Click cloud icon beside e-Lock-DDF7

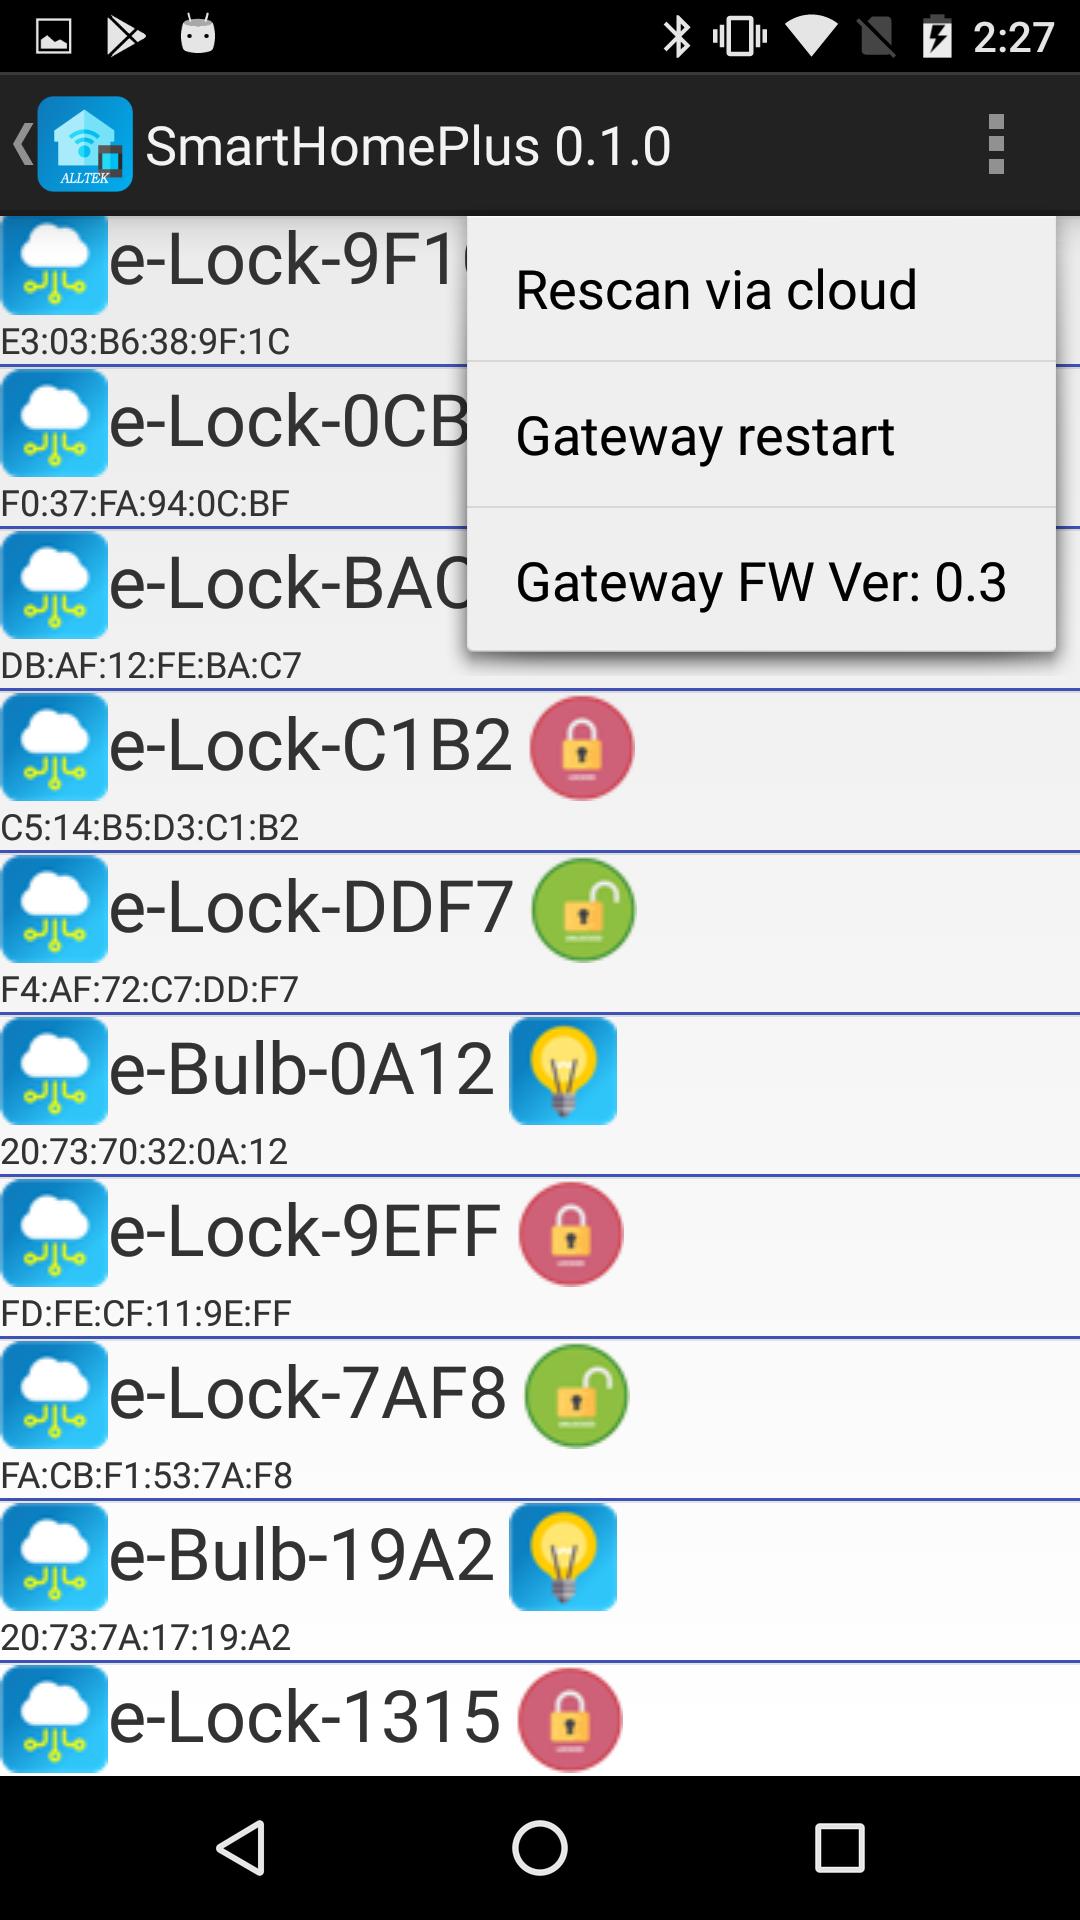click(54, 909)
